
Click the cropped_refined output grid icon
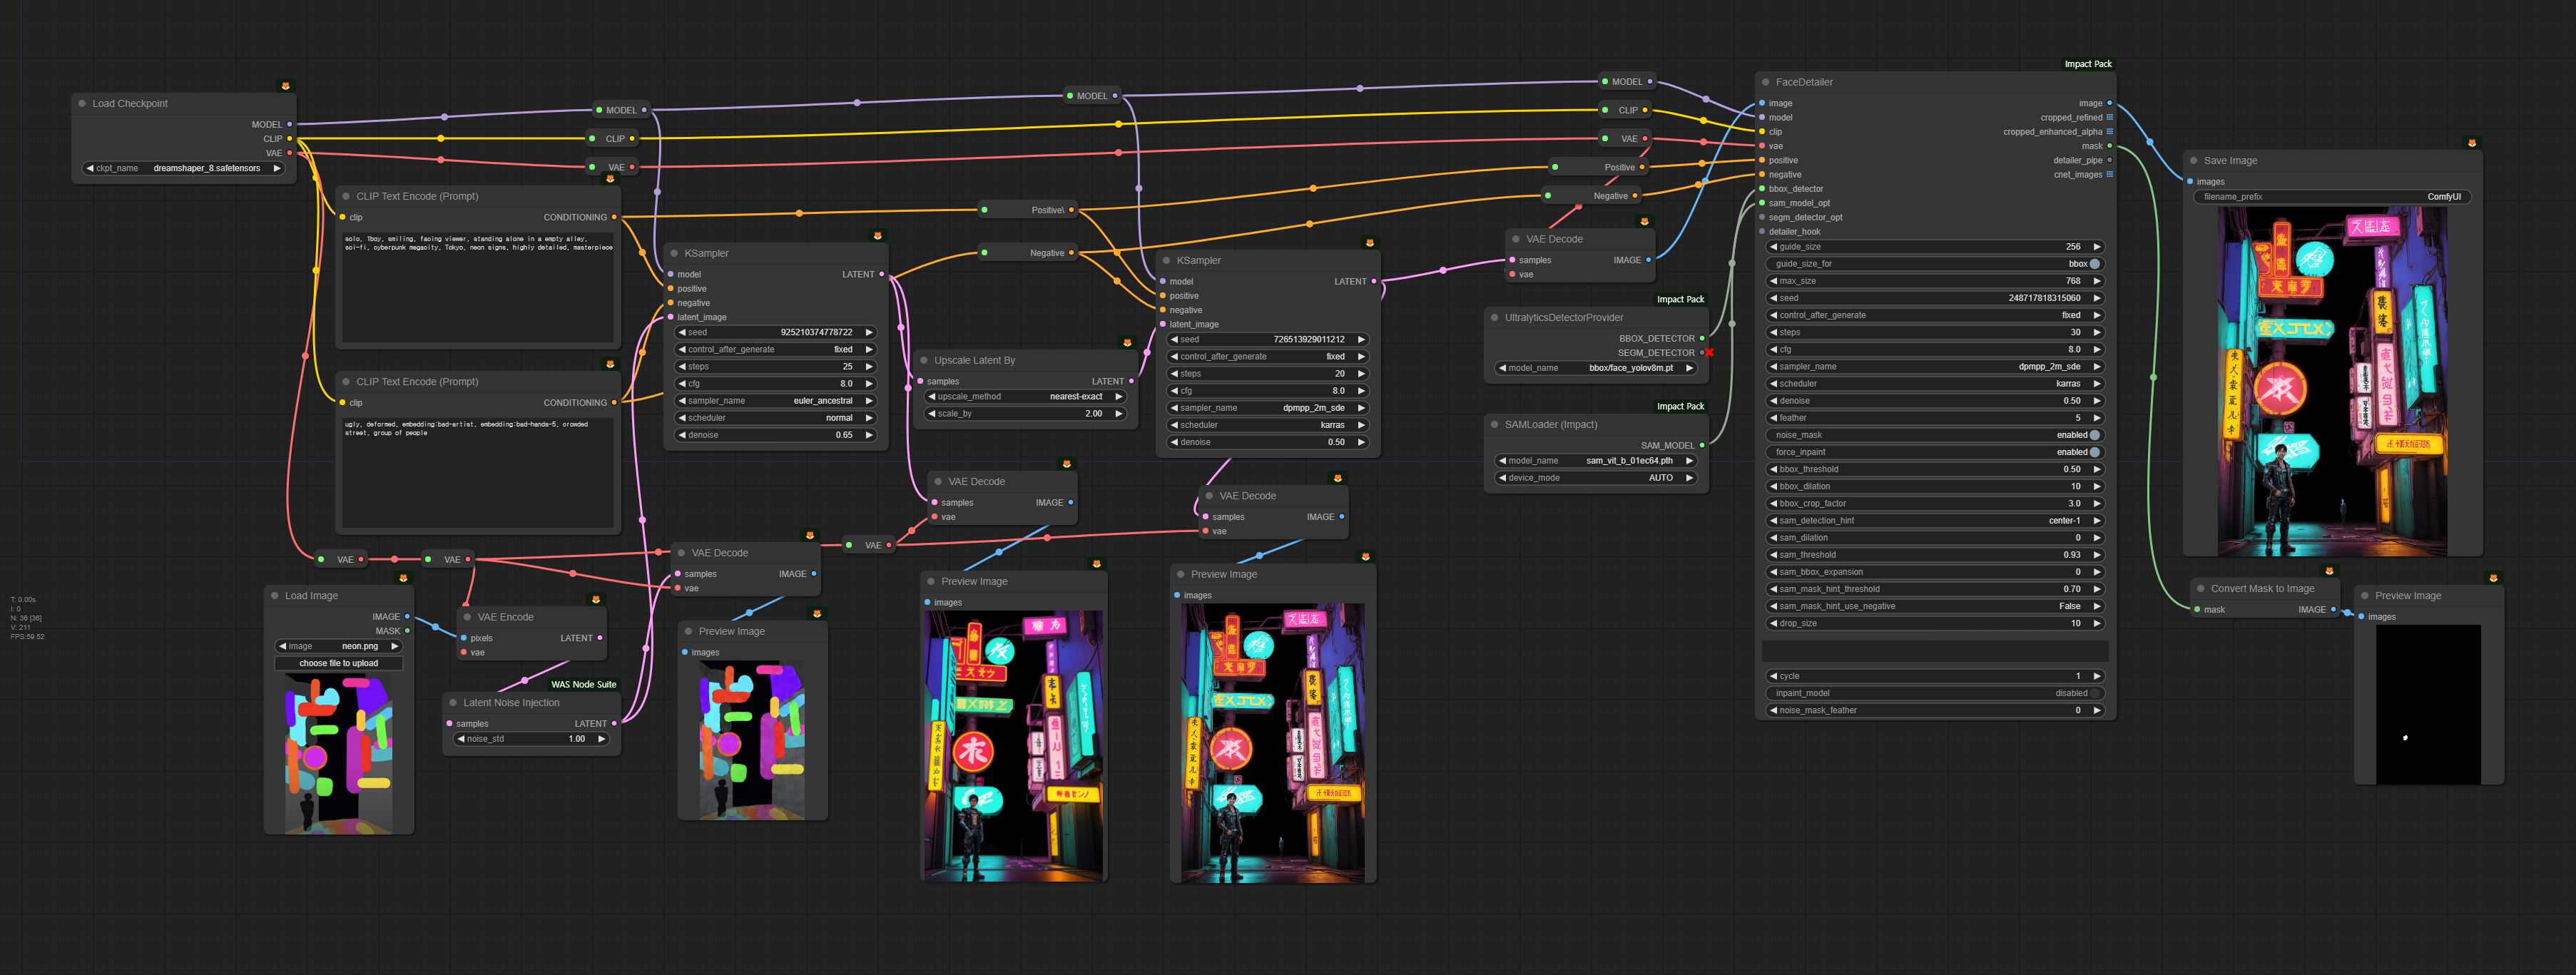click(2109, 117)
